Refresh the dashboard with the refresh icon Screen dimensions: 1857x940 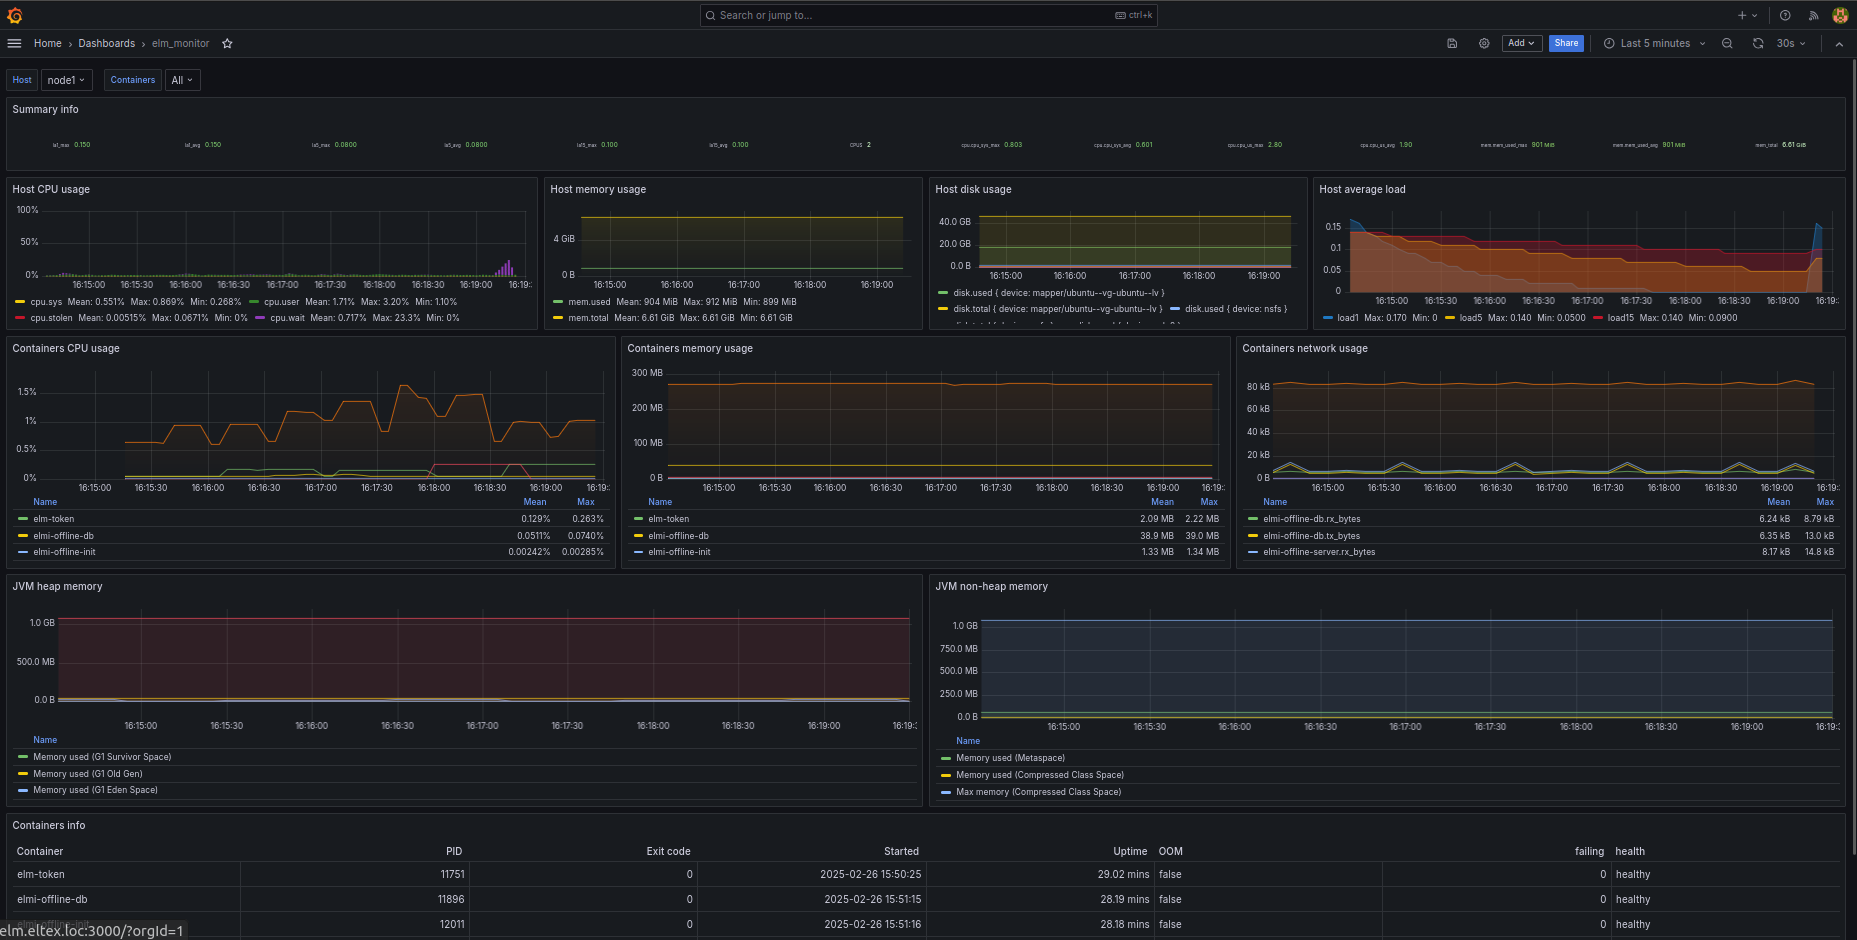point(1758,44)
